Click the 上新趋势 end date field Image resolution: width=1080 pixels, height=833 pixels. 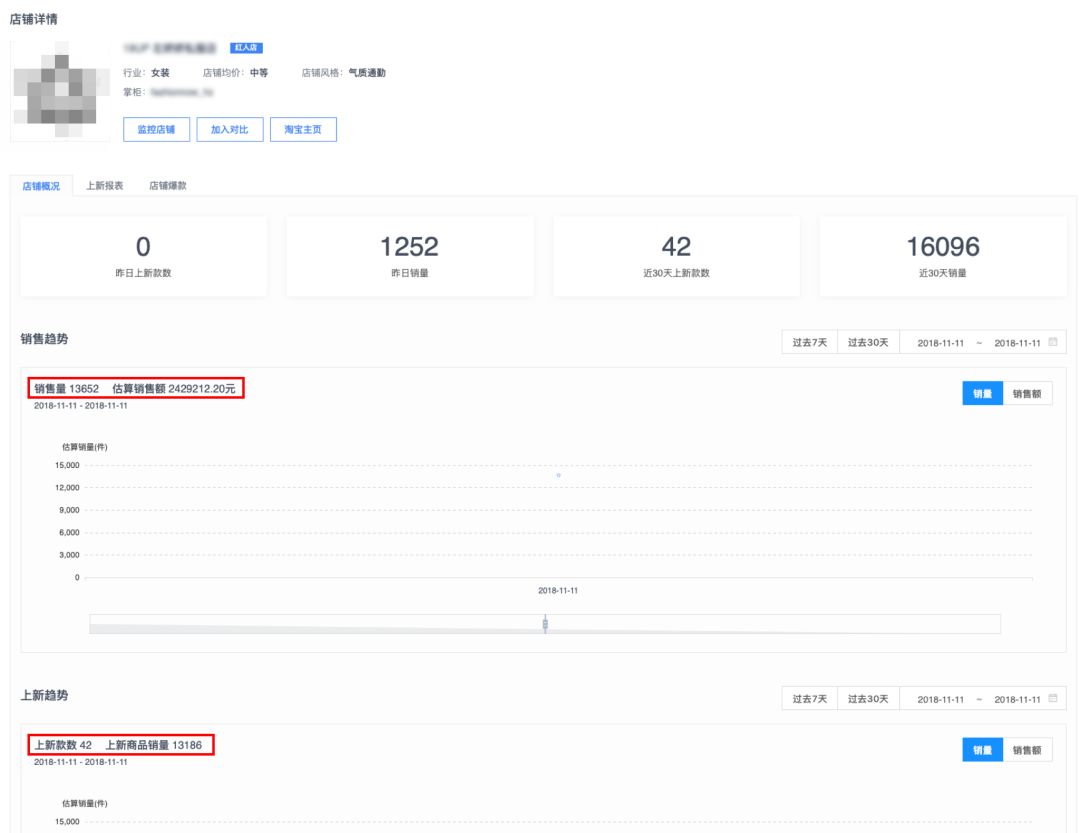1017,699
